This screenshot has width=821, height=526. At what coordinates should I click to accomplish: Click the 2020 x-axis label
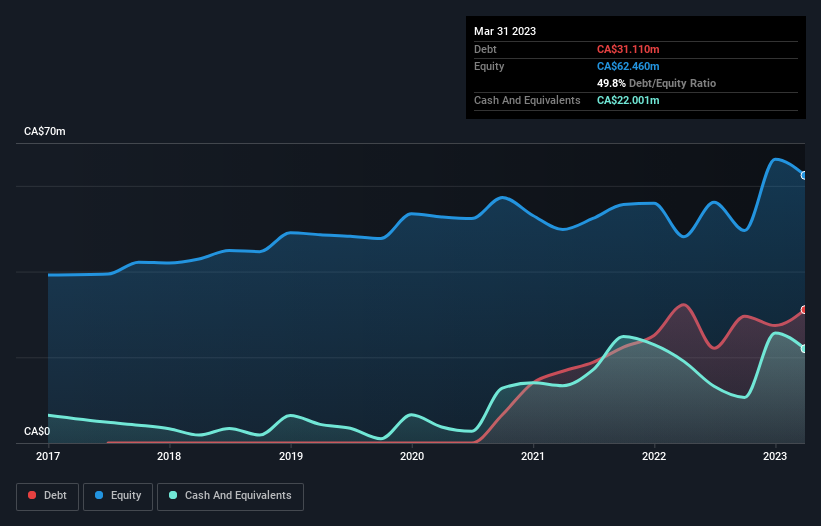click(412, 456)
